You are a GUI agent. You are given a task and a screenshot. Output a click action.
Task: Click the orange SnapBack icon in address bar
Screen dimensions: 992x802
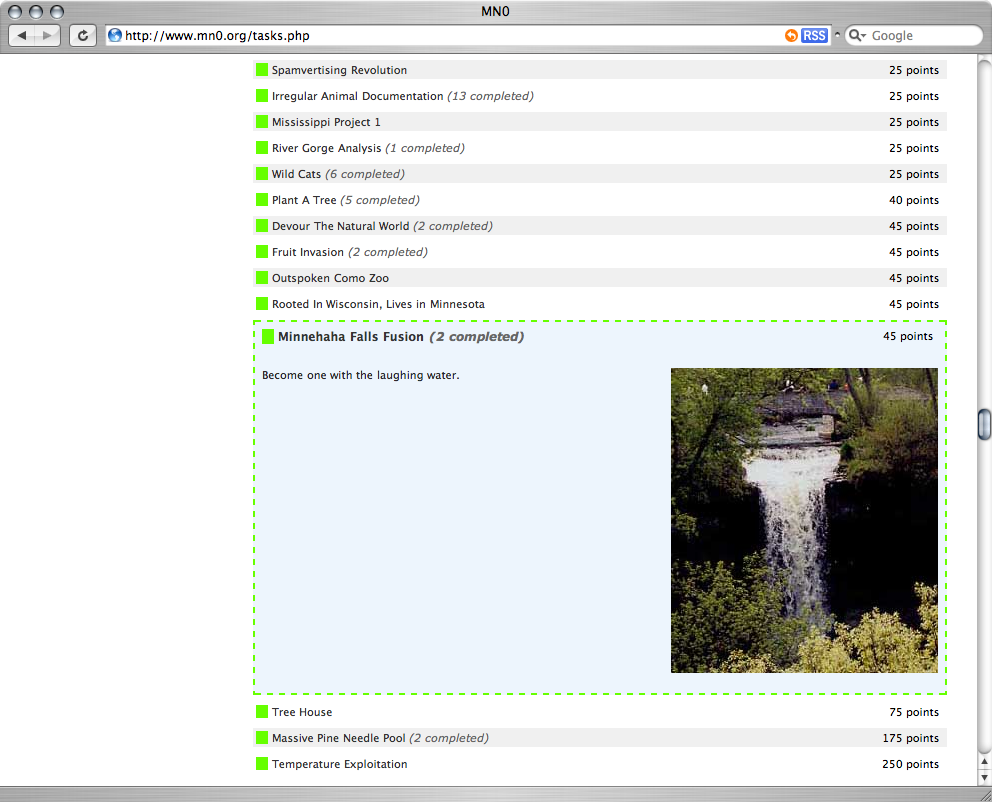(x=791, y=36)
